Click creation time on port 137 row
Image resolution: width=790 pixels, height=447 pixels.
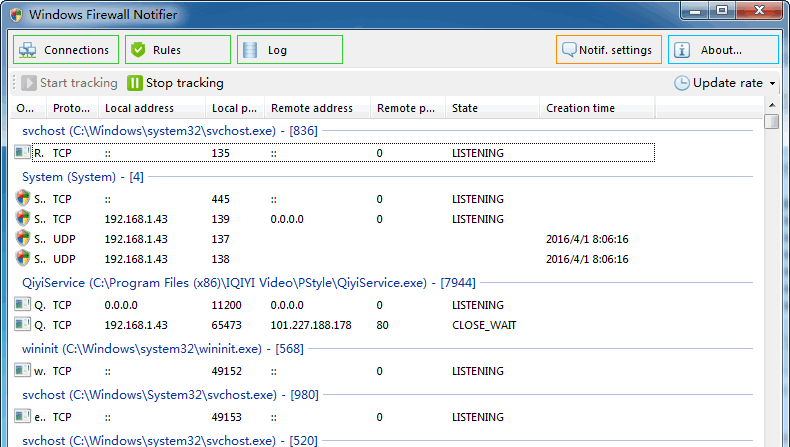point(587,239)
